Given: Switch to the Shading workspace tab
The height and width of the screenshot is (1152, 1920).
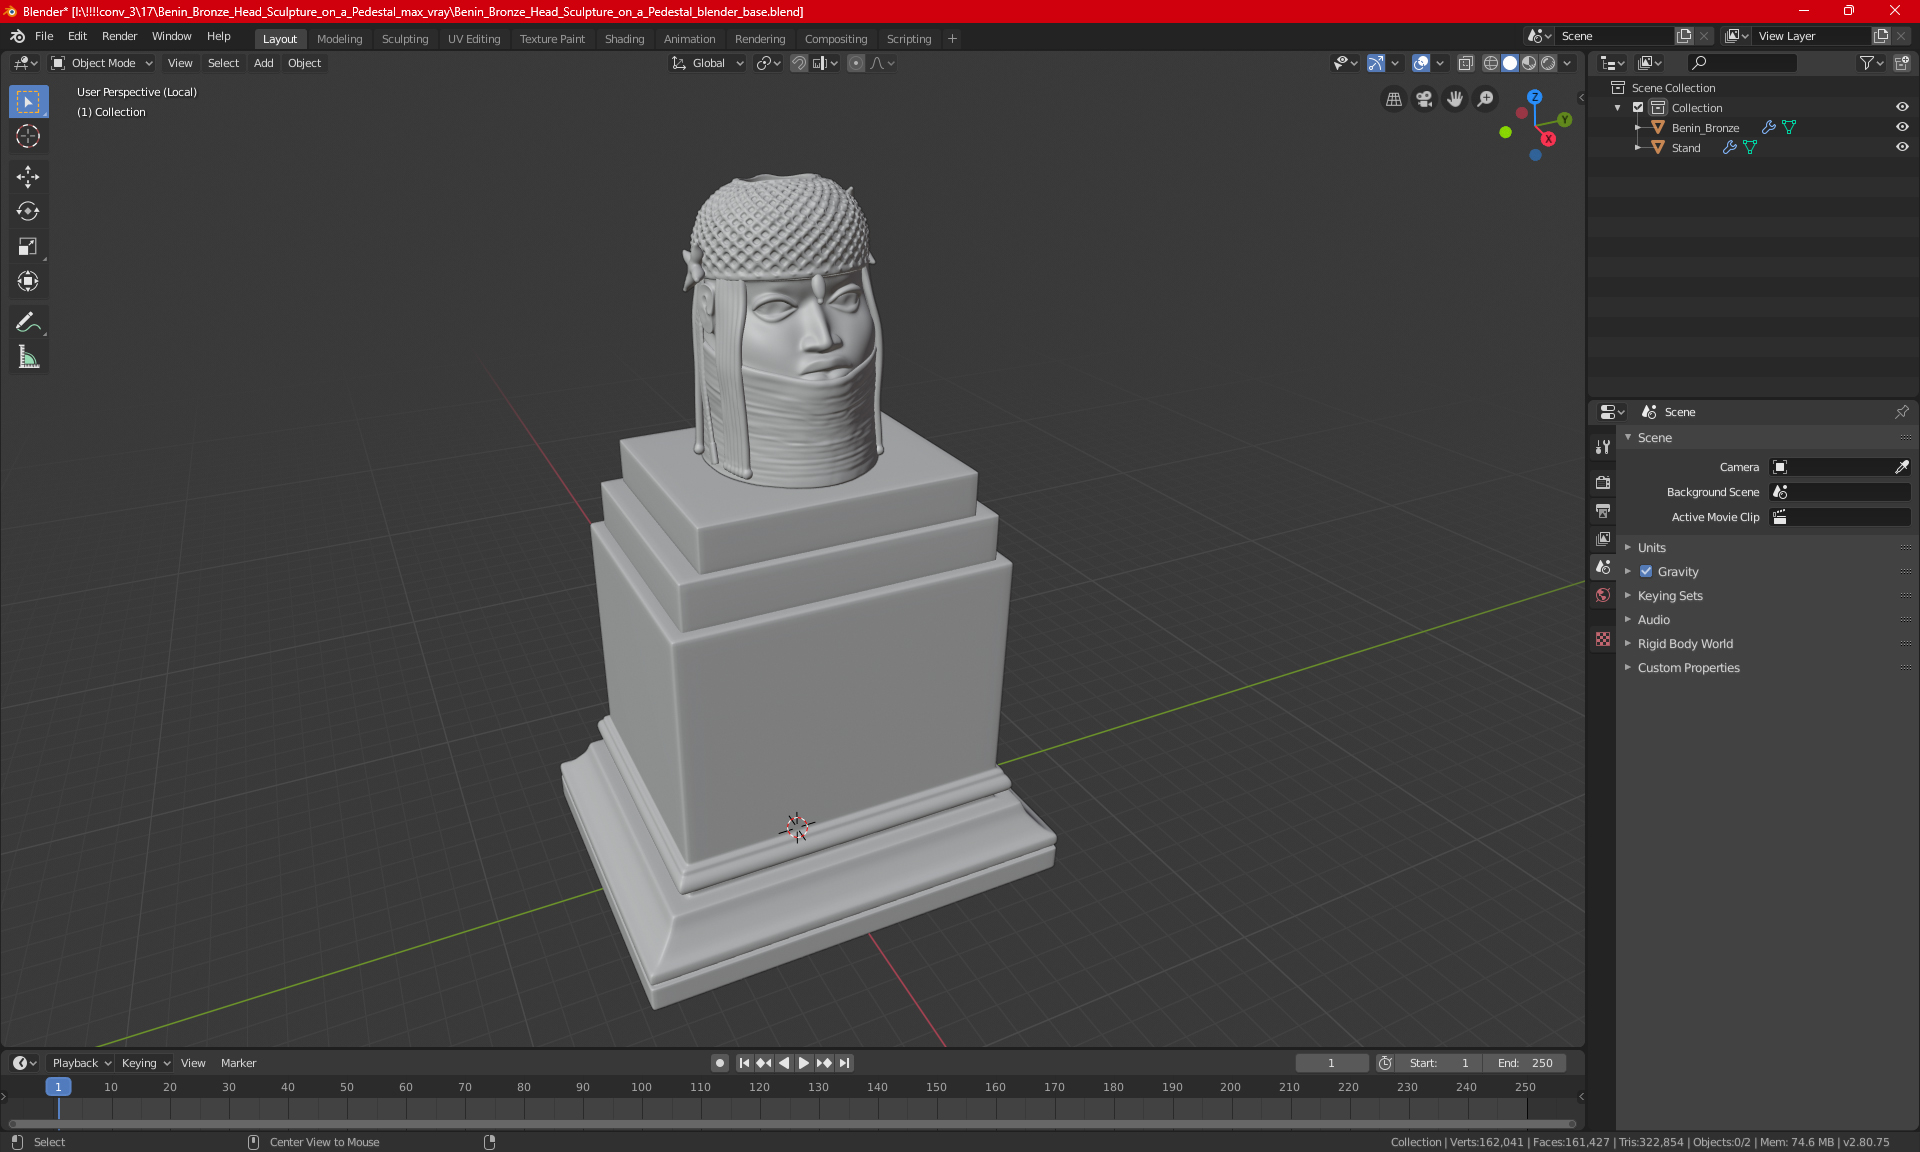Looking at the screenshot, I should pos(624,39).
